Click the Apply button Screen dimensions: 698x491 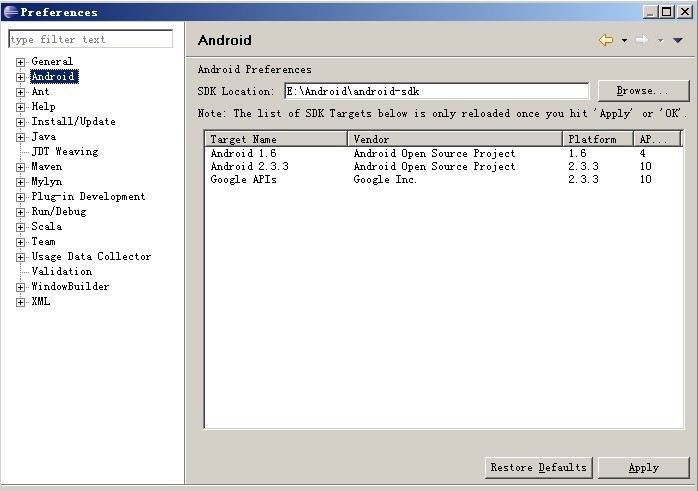(x=643, y=468)
